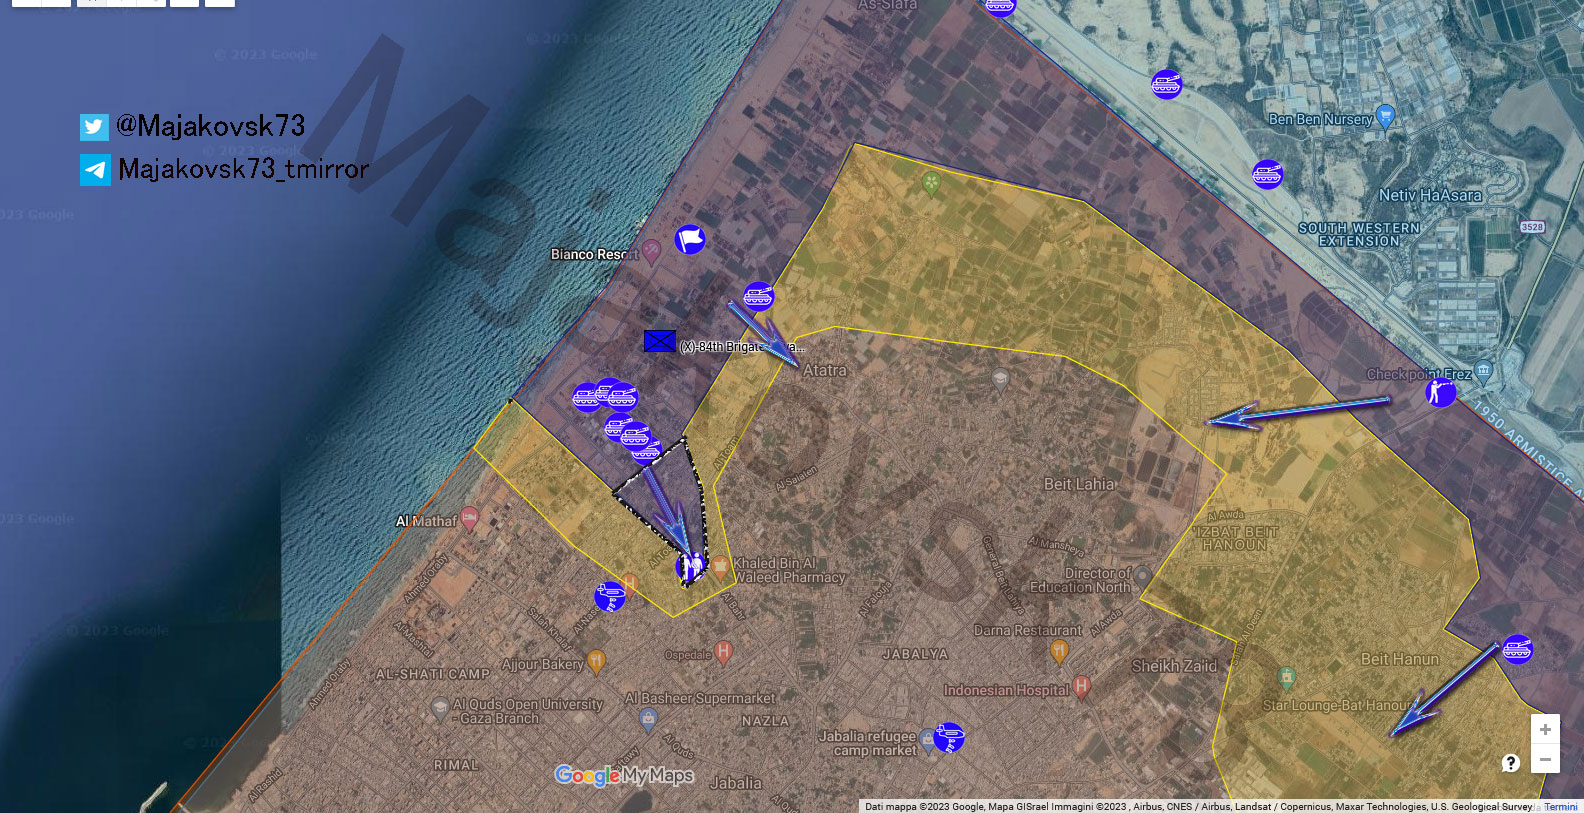Viewport: 1584px width, 813px height.
Task: Click airstrike marker by Jabalia refugee camp market
Action: click(949, 738)
